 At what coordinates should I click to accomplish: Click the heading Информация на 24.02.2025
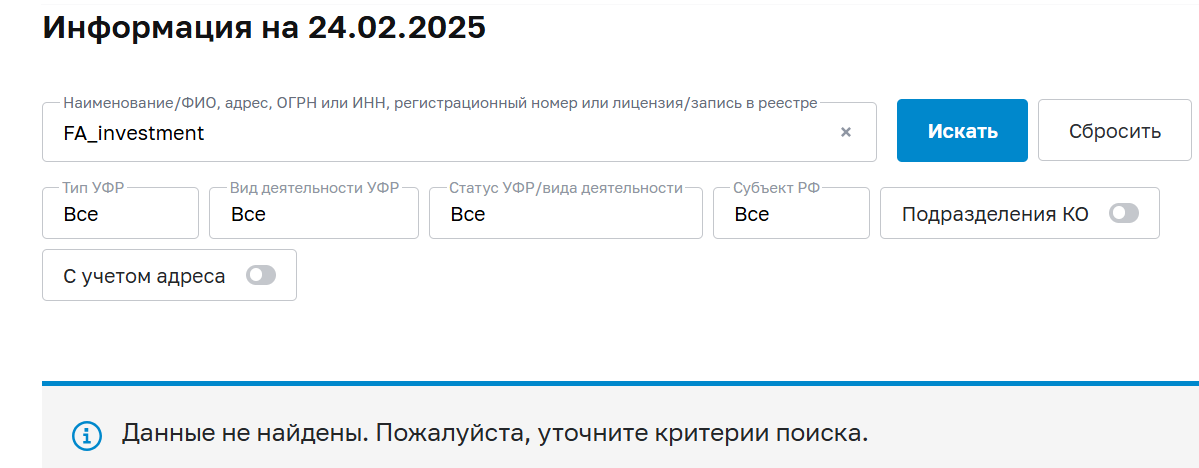click(x=264, y=27)
